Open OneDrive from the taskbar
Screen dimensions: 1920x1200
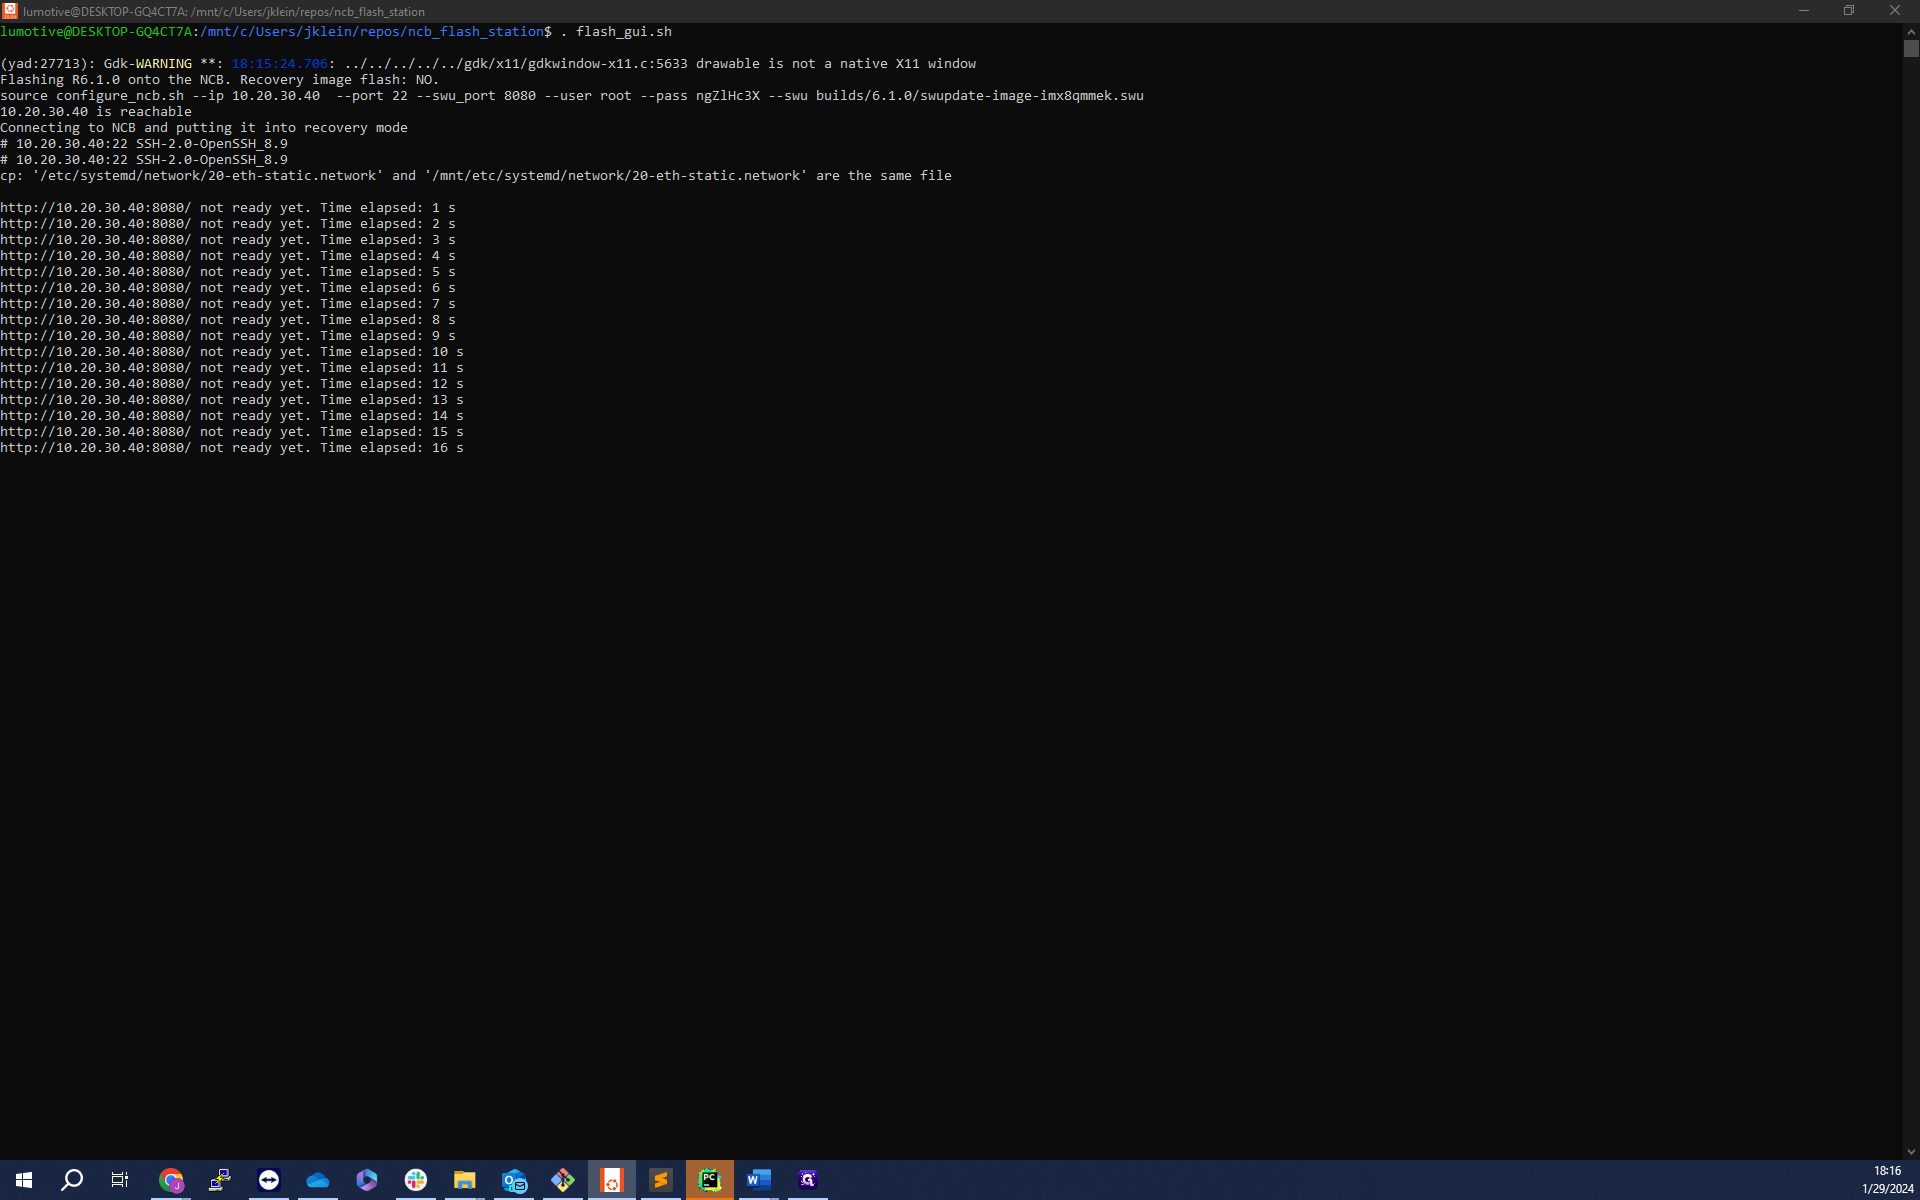tap(318, 1180)
